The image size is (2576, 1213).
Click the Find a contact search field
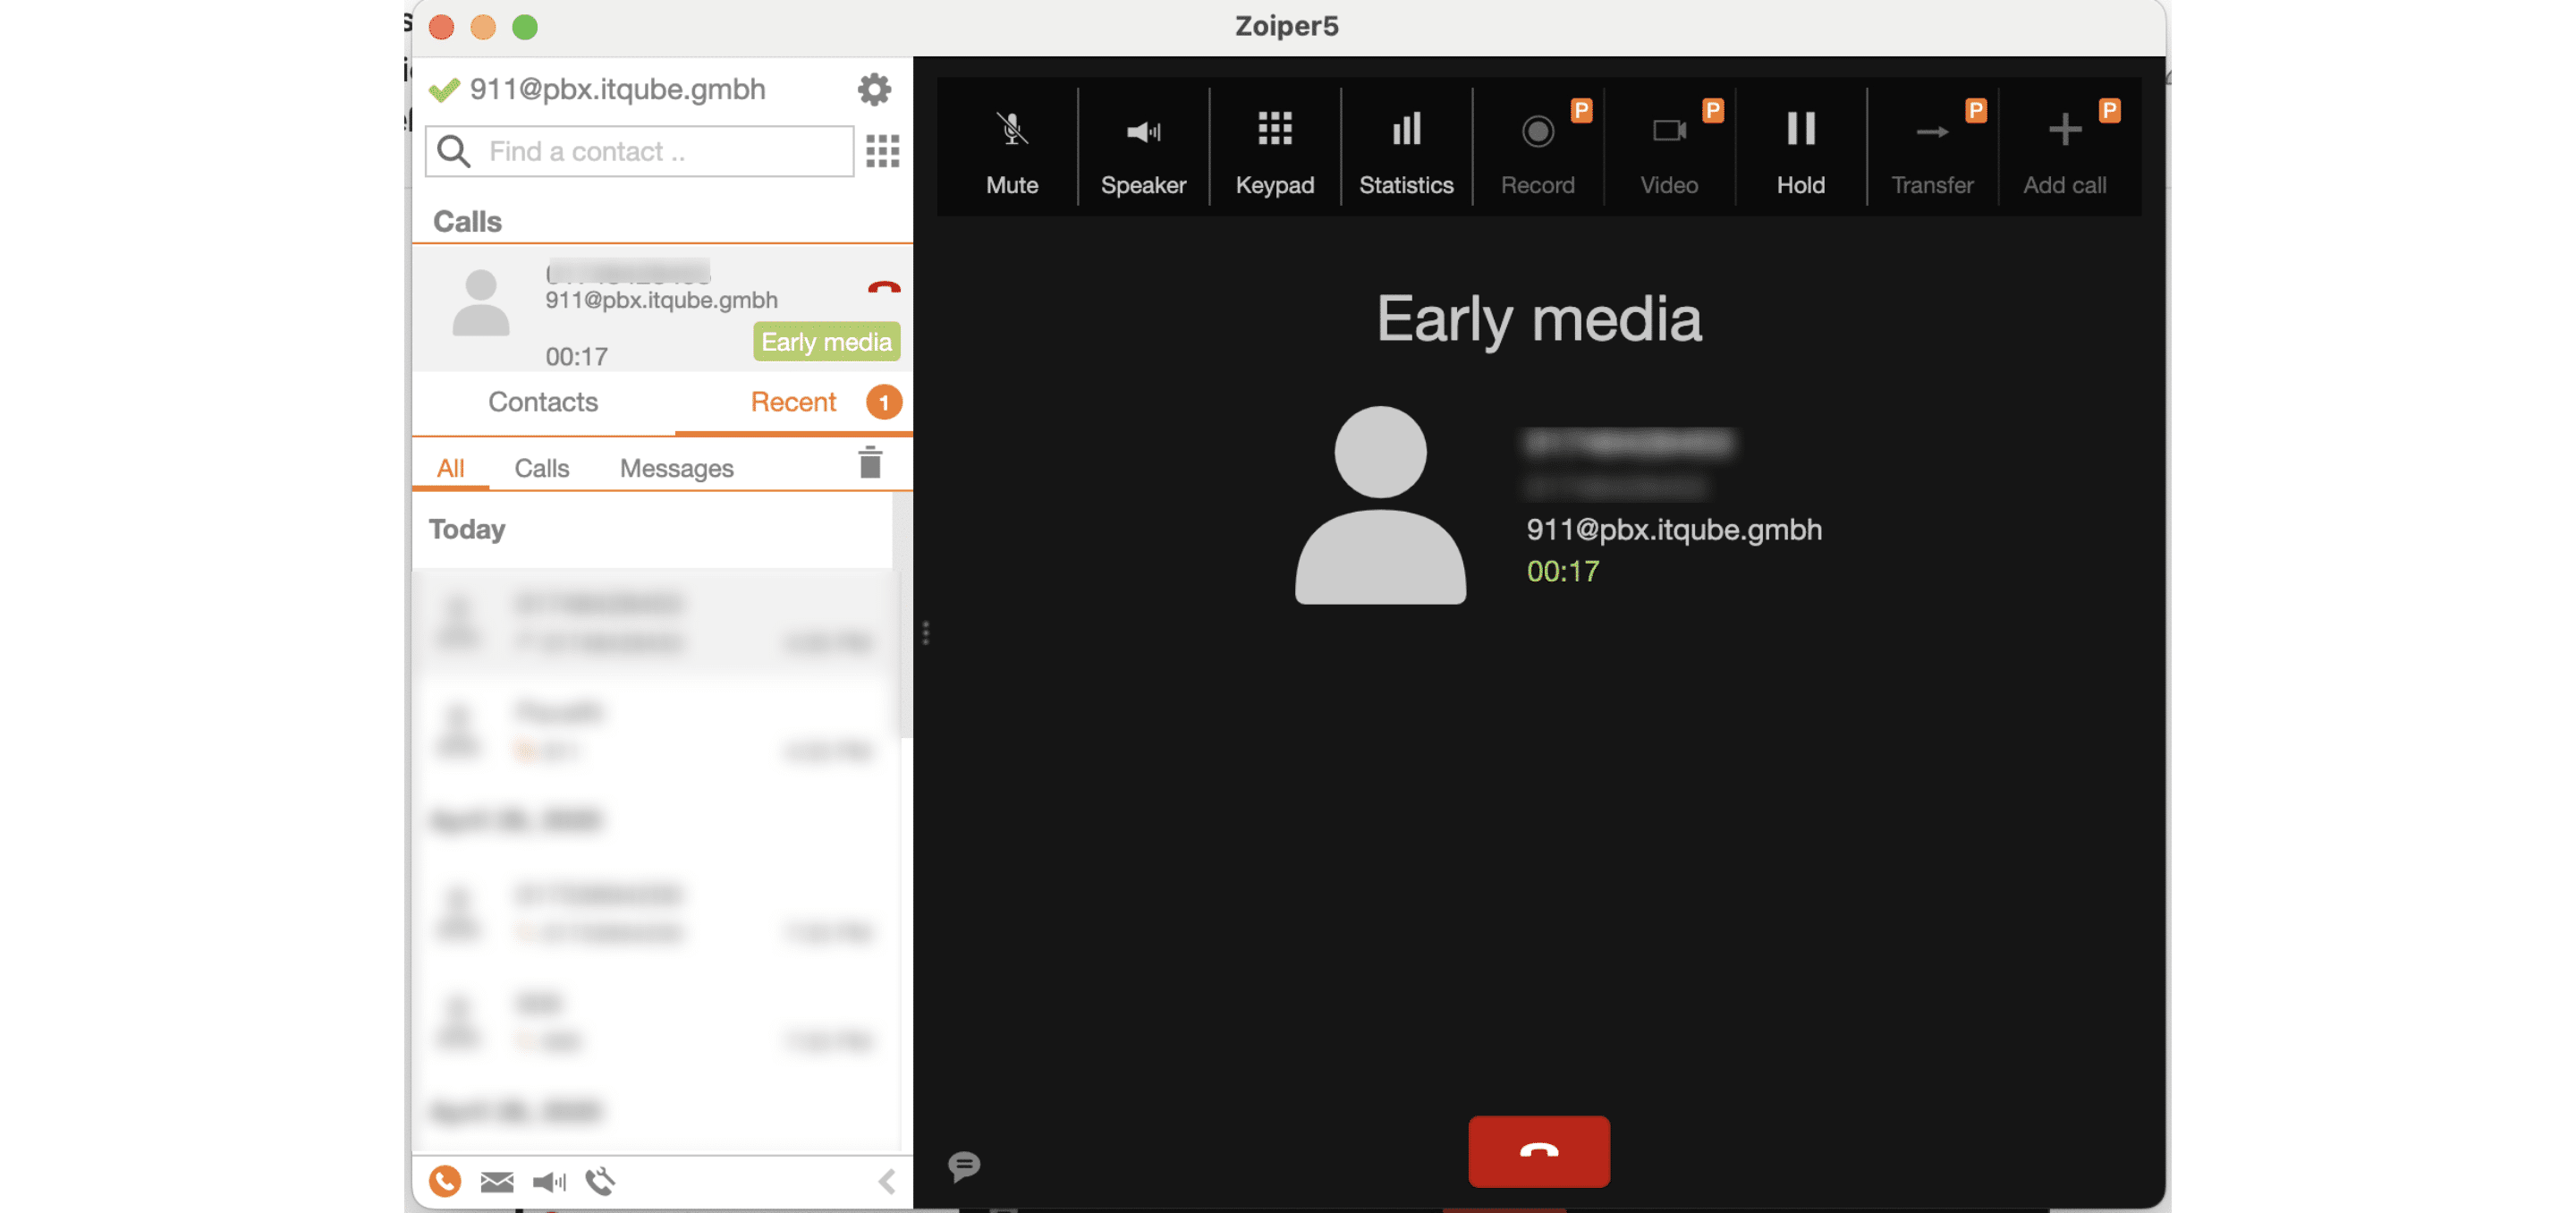639,151
